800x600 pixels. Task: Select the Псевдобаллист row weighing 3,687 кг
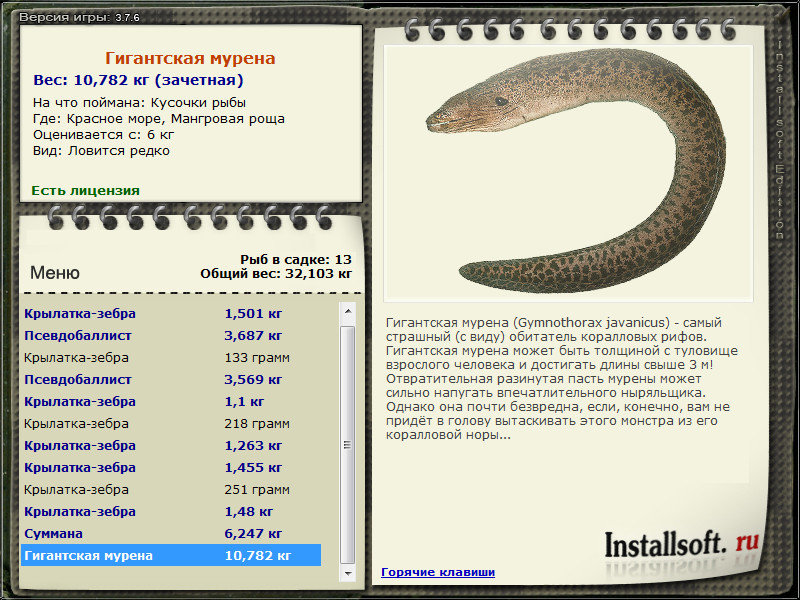click(171, 335)
